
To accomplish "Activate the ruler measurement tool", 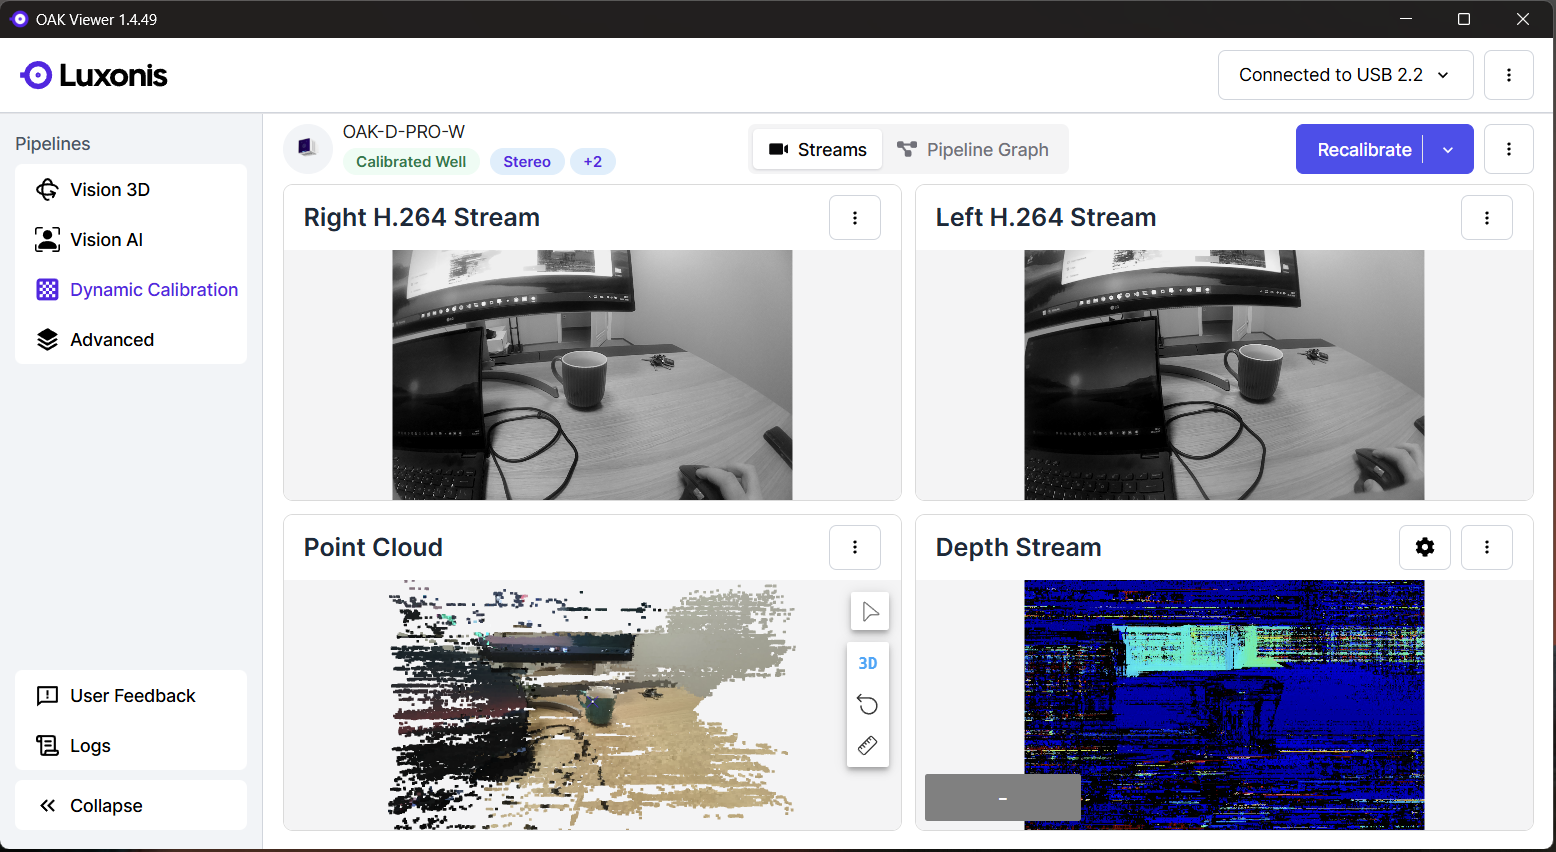I will coord(868,746).
